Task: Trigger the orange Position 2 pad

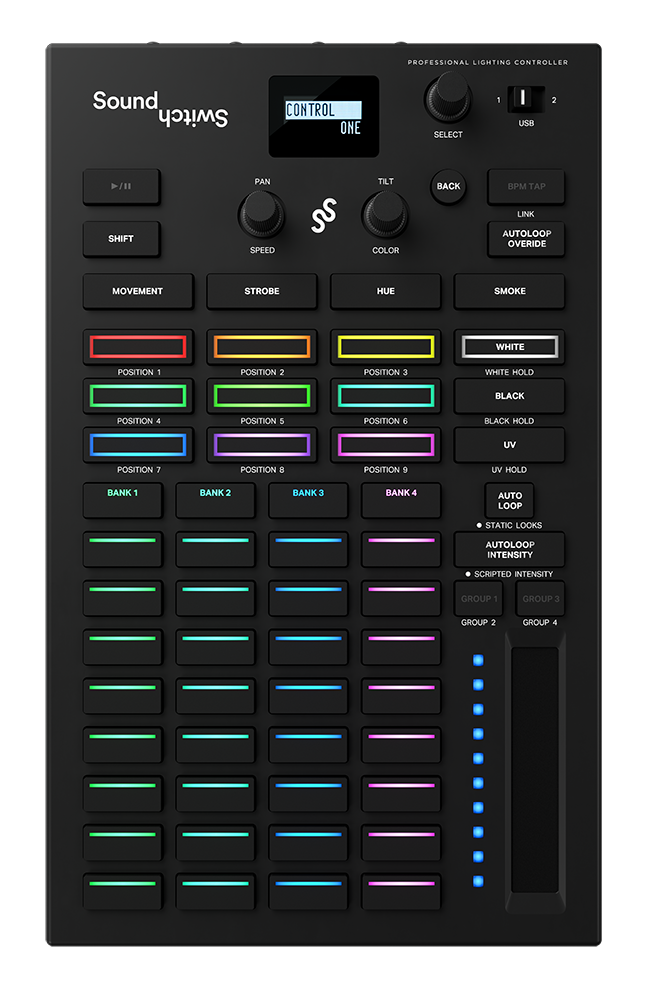Action: (262, 347)
